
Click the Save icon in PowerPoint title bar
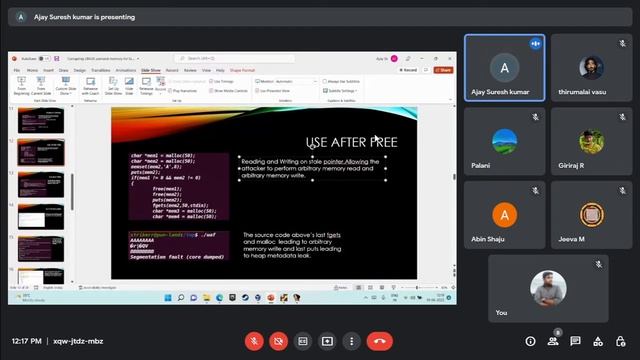click(x=57, y=59)
